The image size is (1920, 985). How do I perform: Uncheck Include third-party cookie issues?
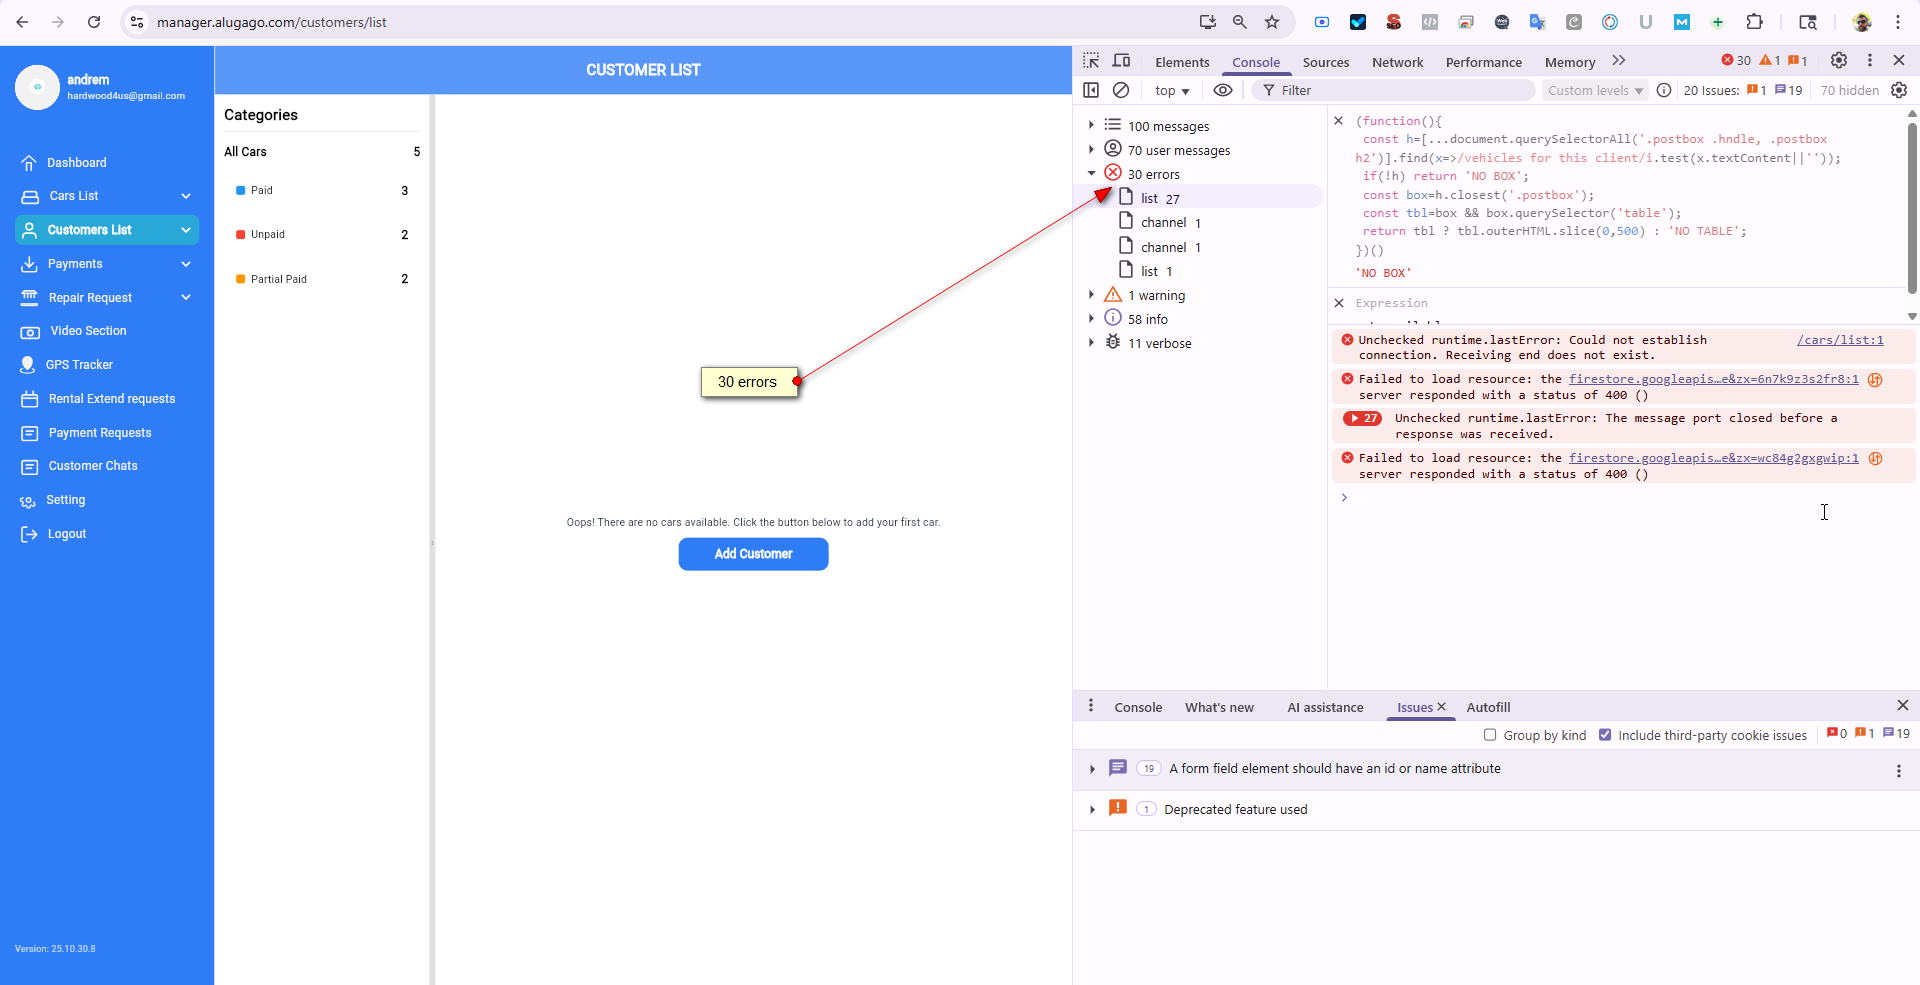pos(1605,735)
